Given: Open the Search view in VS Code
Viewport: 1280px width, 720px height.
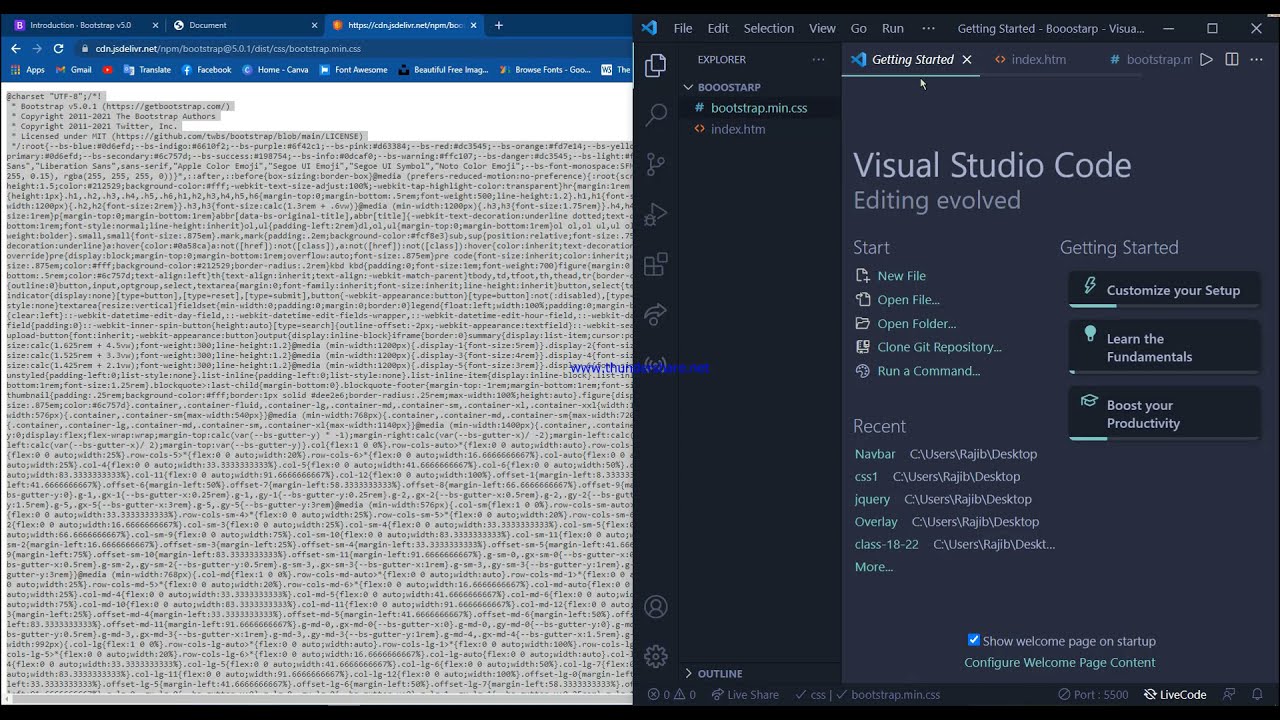Looking at the screenshot, I should 656,115.
